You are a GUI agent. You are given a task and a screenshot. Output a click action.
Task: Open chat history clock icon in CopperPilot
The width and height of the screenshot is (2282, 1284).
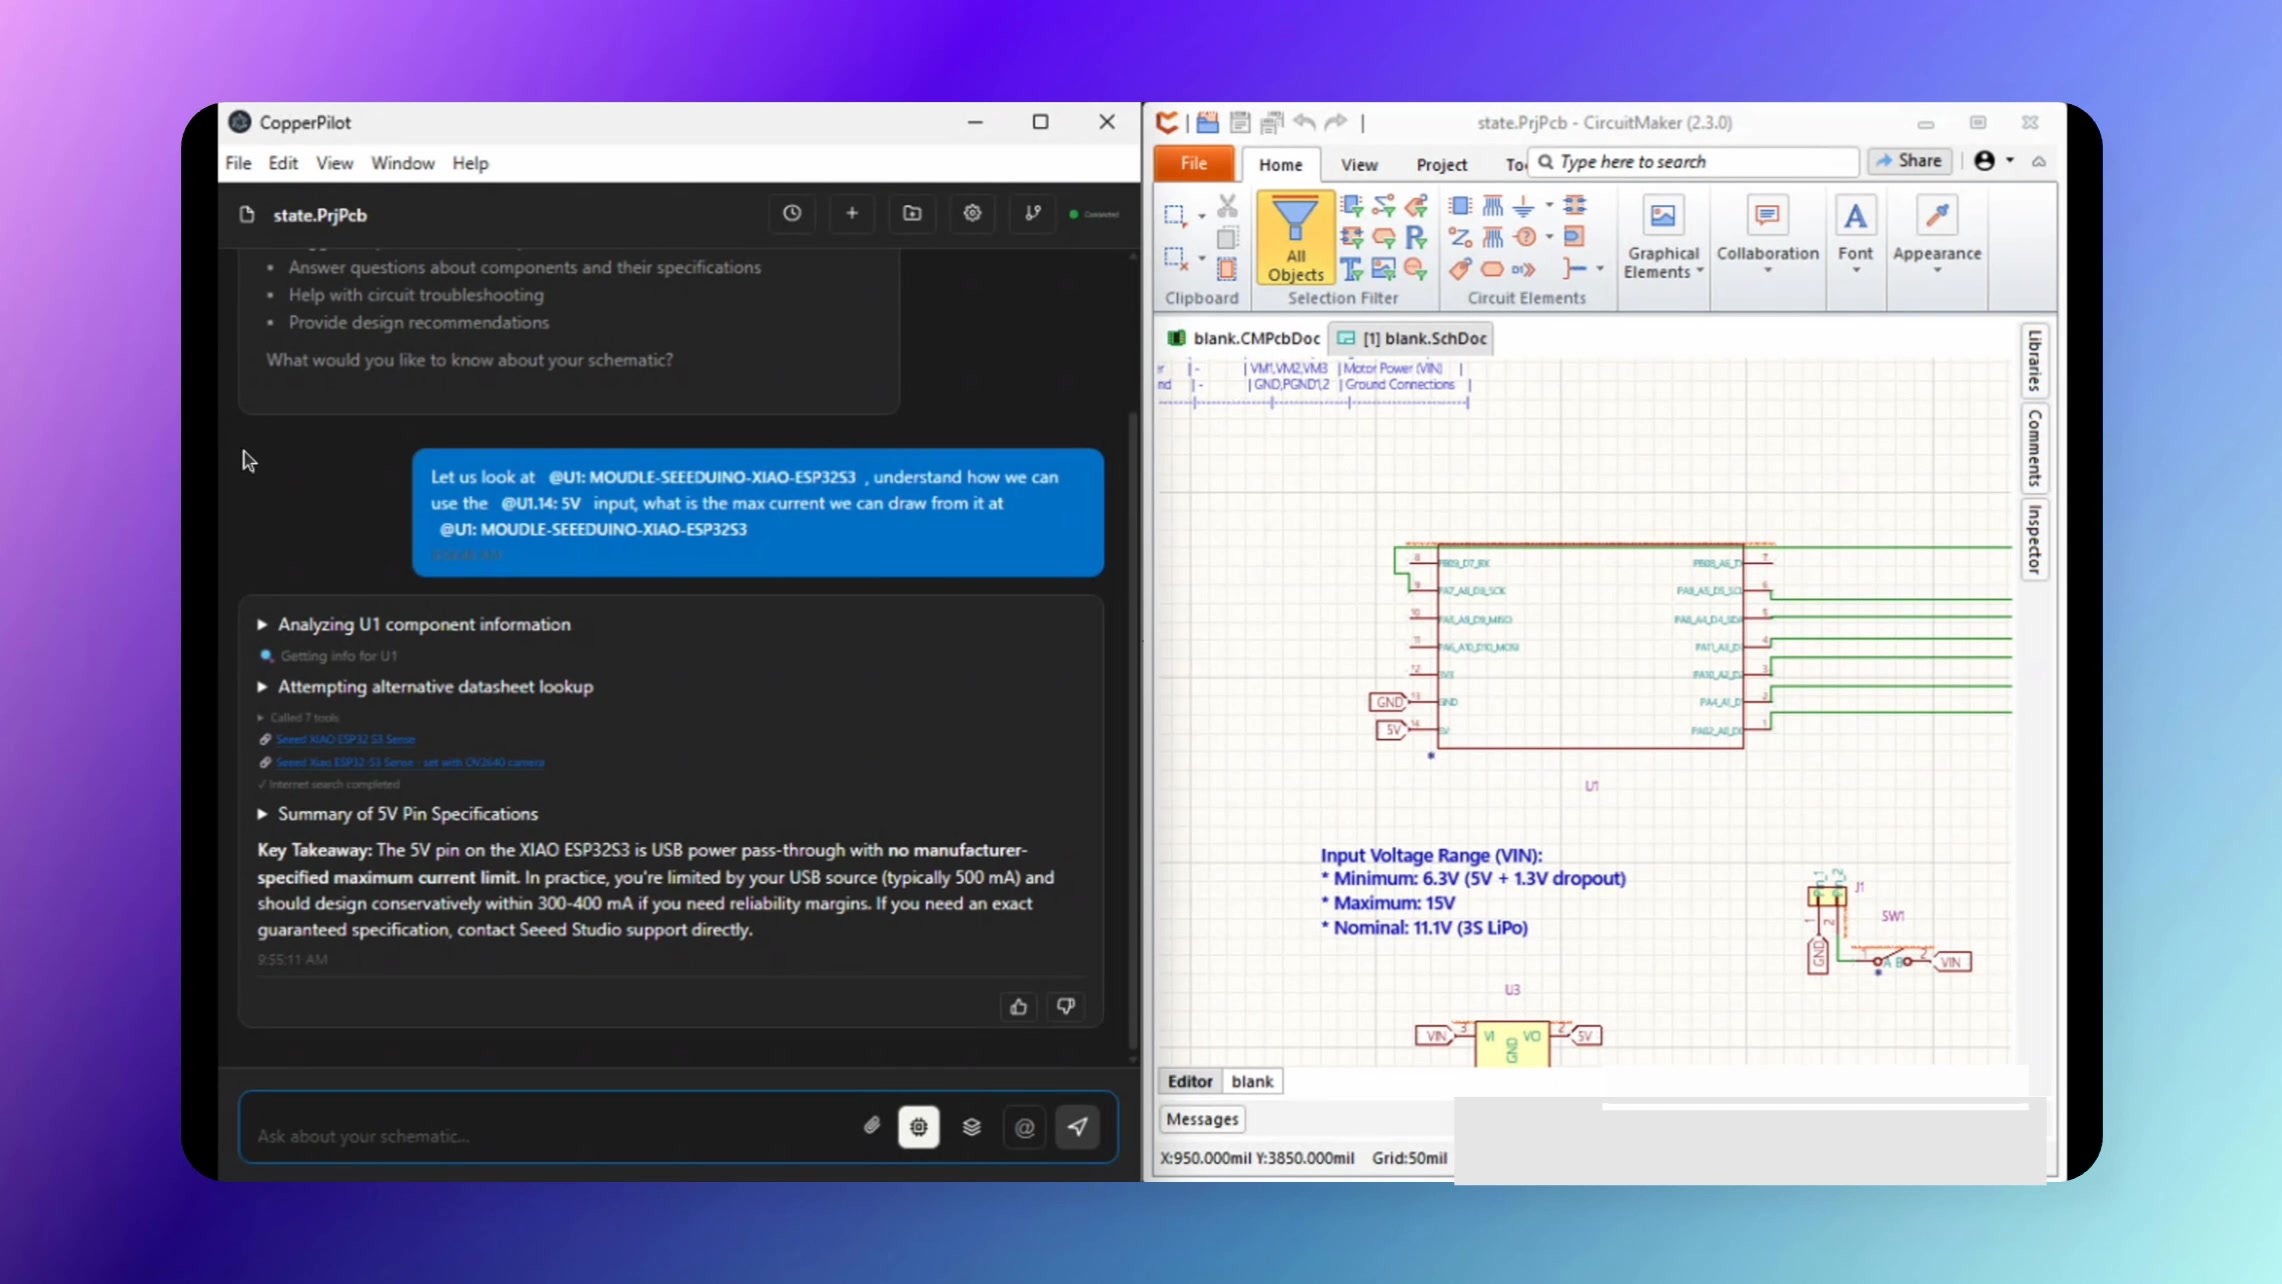pos(792,213)
